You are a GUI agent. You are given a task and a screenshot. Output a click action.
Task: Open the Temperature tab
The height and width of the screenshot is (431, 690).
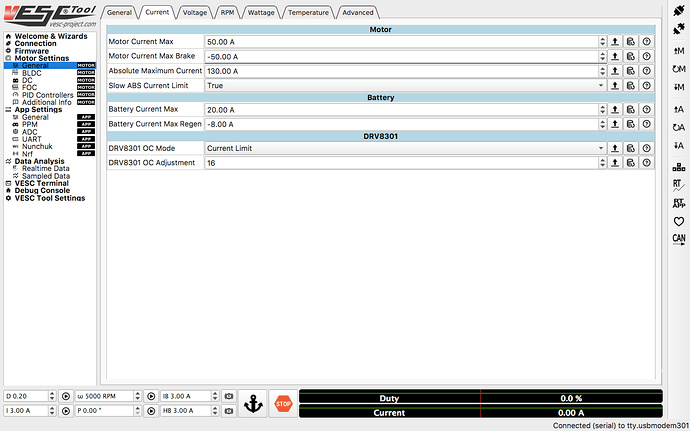tap(307, 12)
